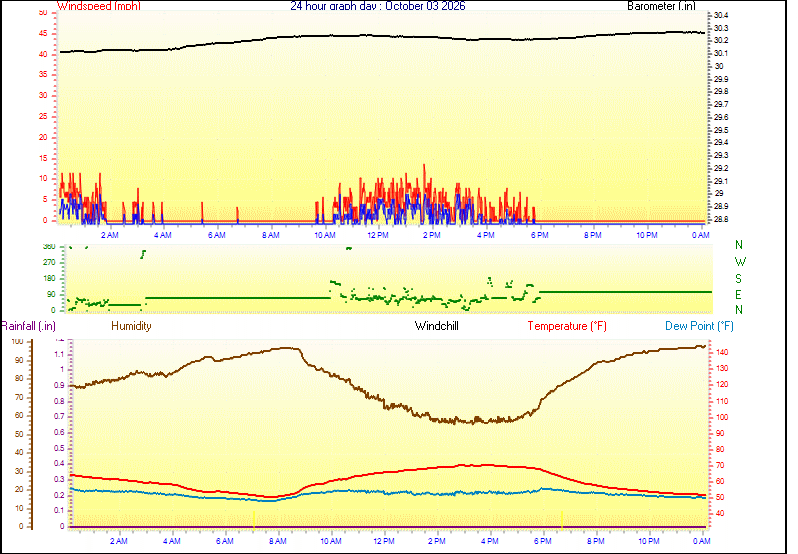Click '12 PM' on the windspeed graph time axis
The height and width of the screenshot is (554, 798).
coord(378,235)
